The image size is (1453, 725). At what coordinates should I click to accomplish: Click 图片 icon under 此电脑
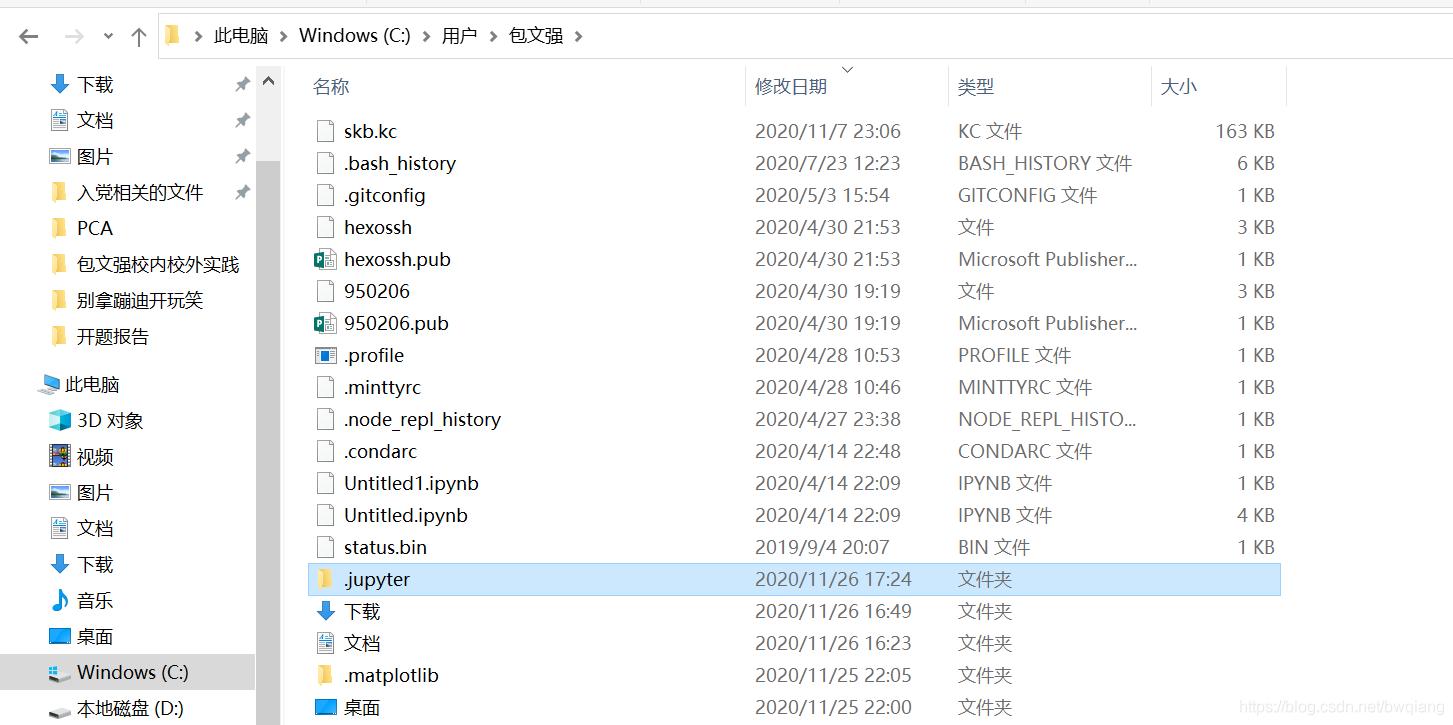coord(60,492)
